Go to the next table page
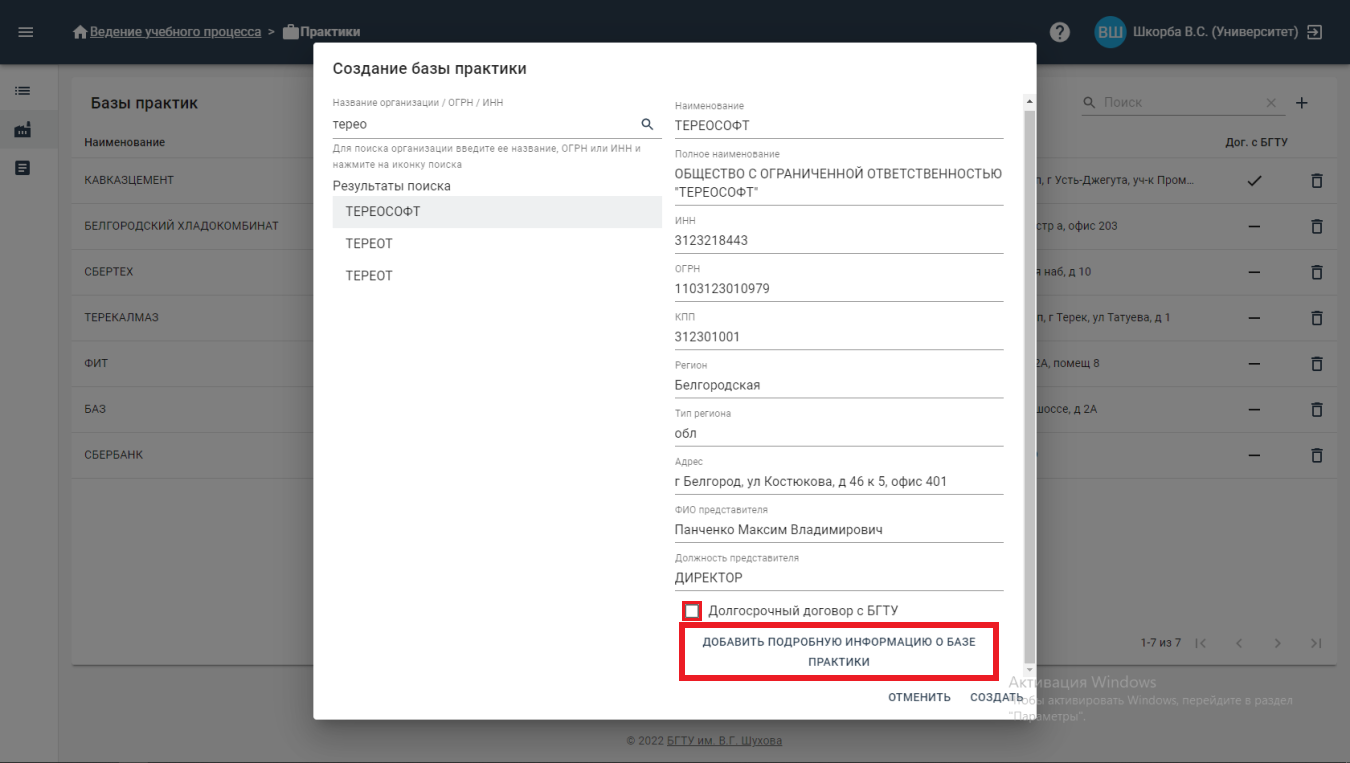 pos(1277,643)
